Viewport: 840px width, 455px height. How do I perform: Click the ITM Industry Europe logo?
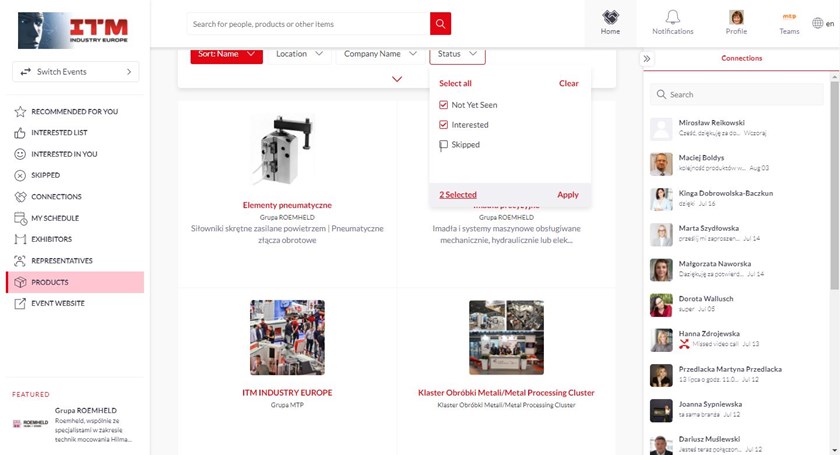[x=73, y=28]
